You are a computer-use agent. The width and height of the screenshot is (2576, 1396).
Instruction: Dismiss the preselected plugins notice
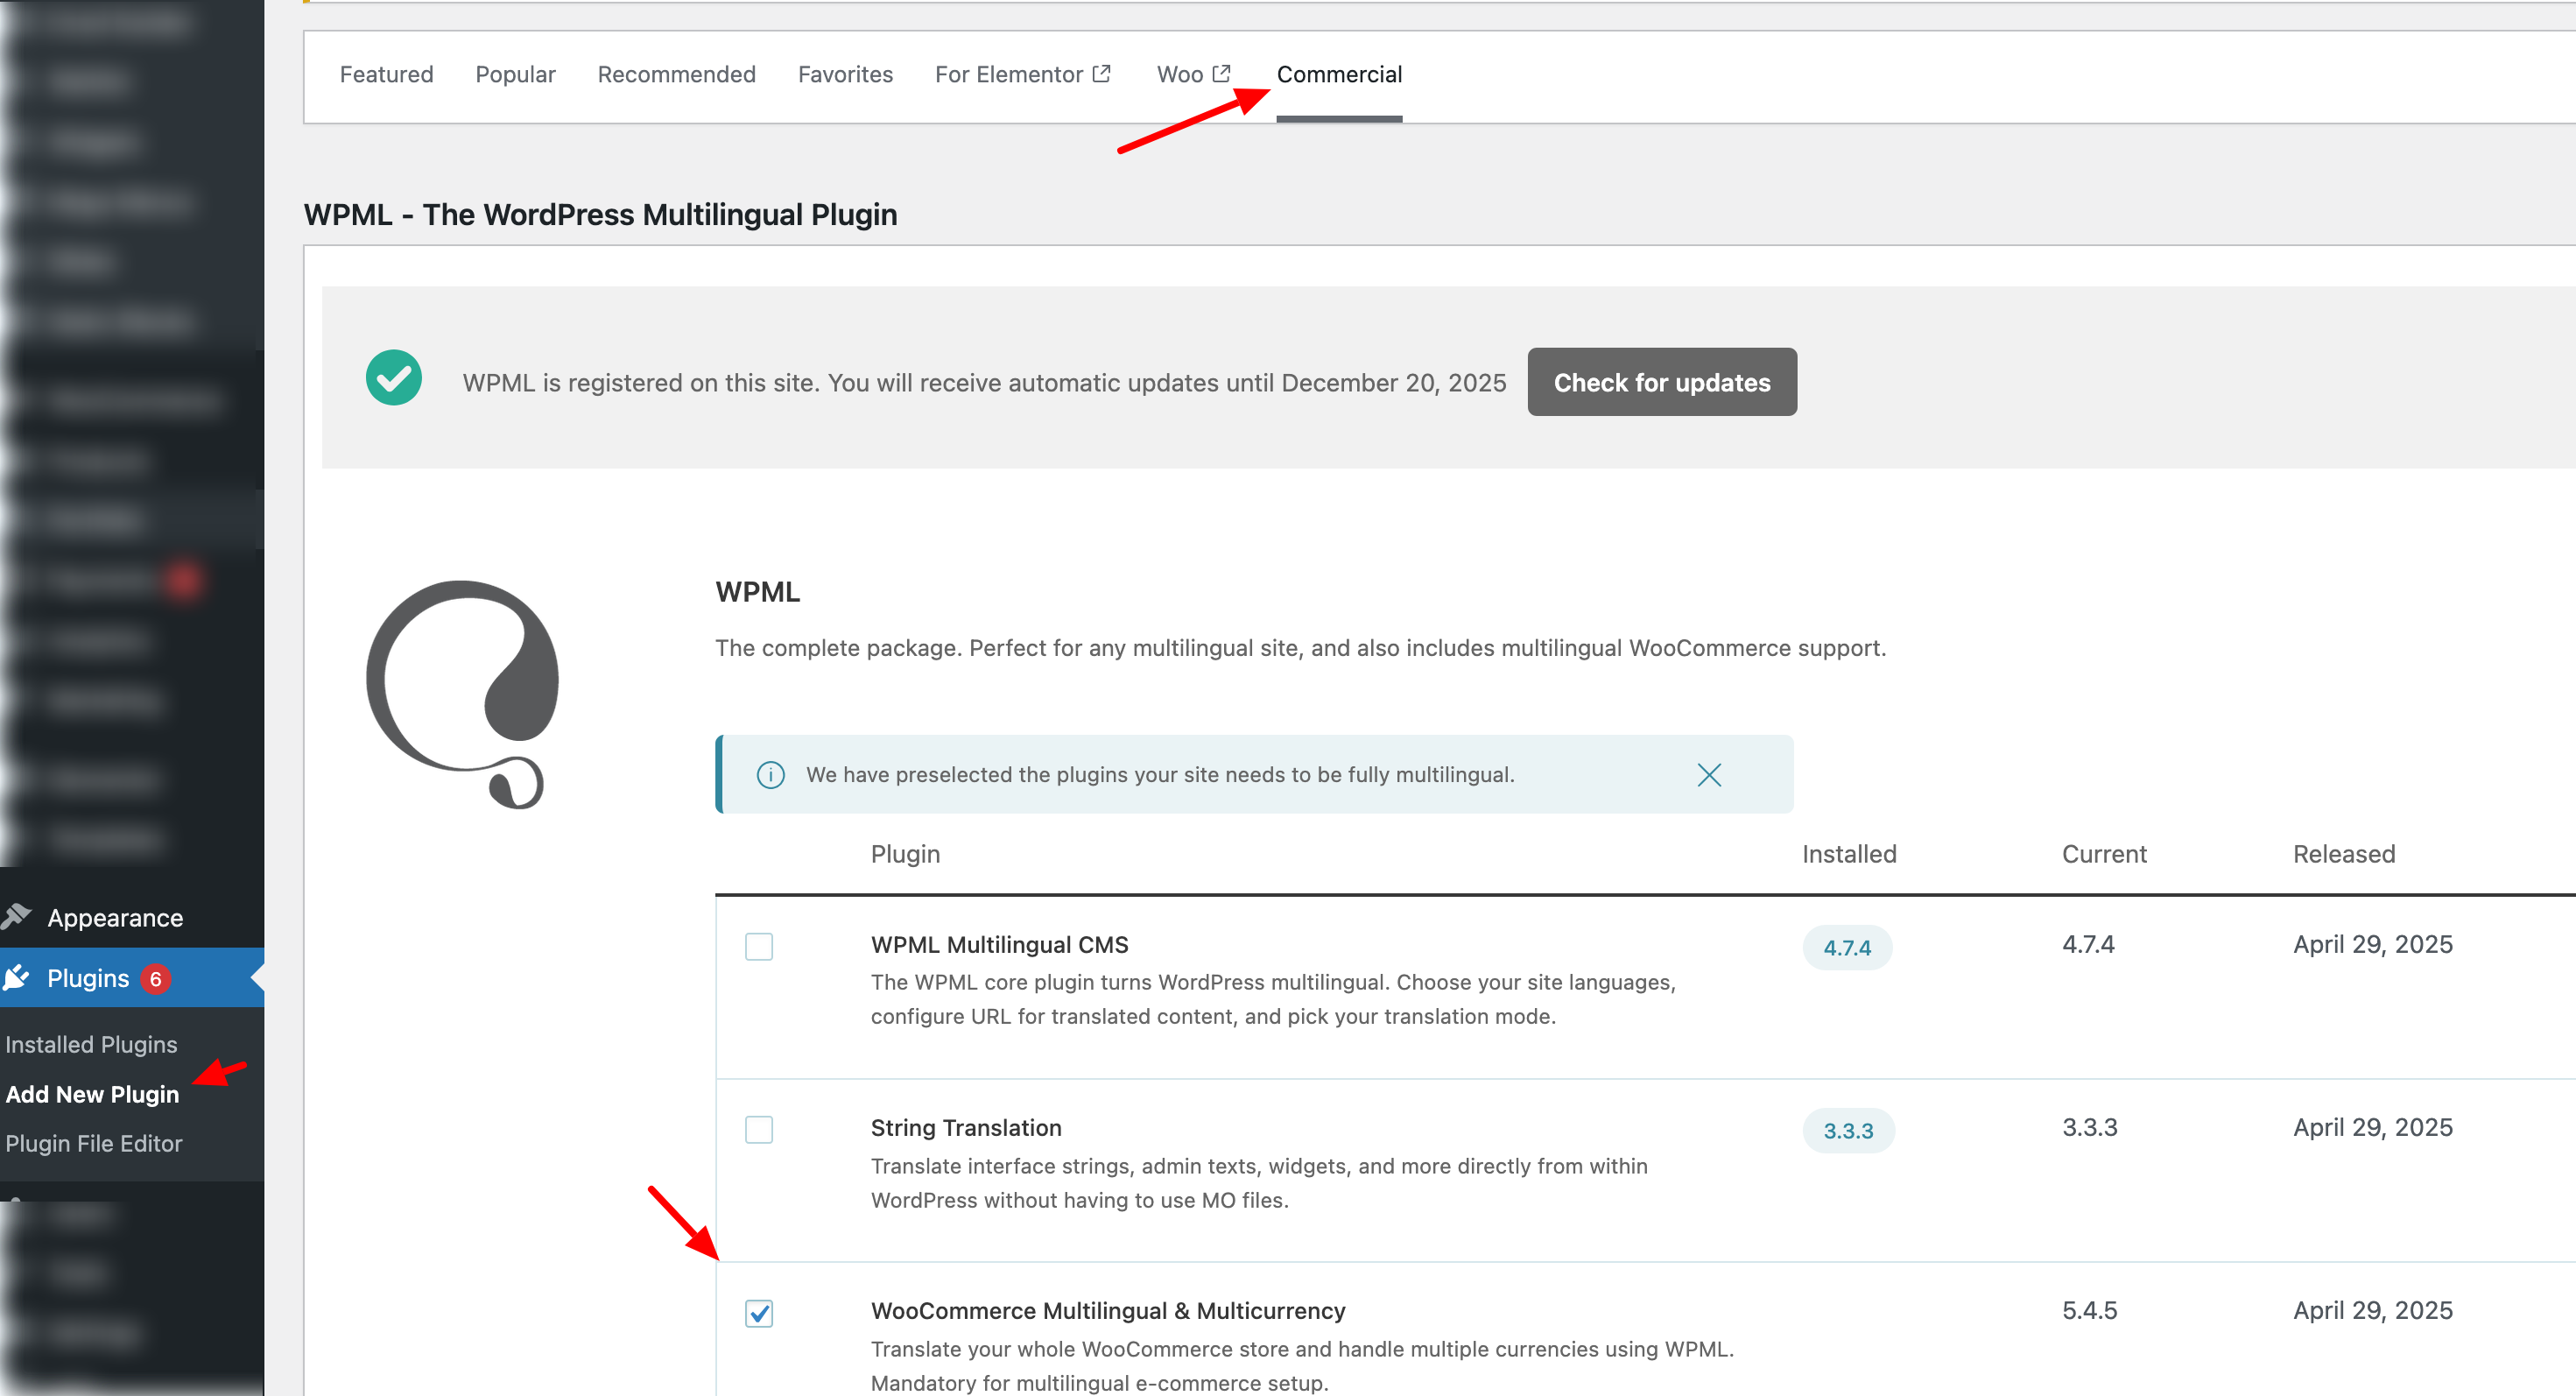[x=1709, y=775]
